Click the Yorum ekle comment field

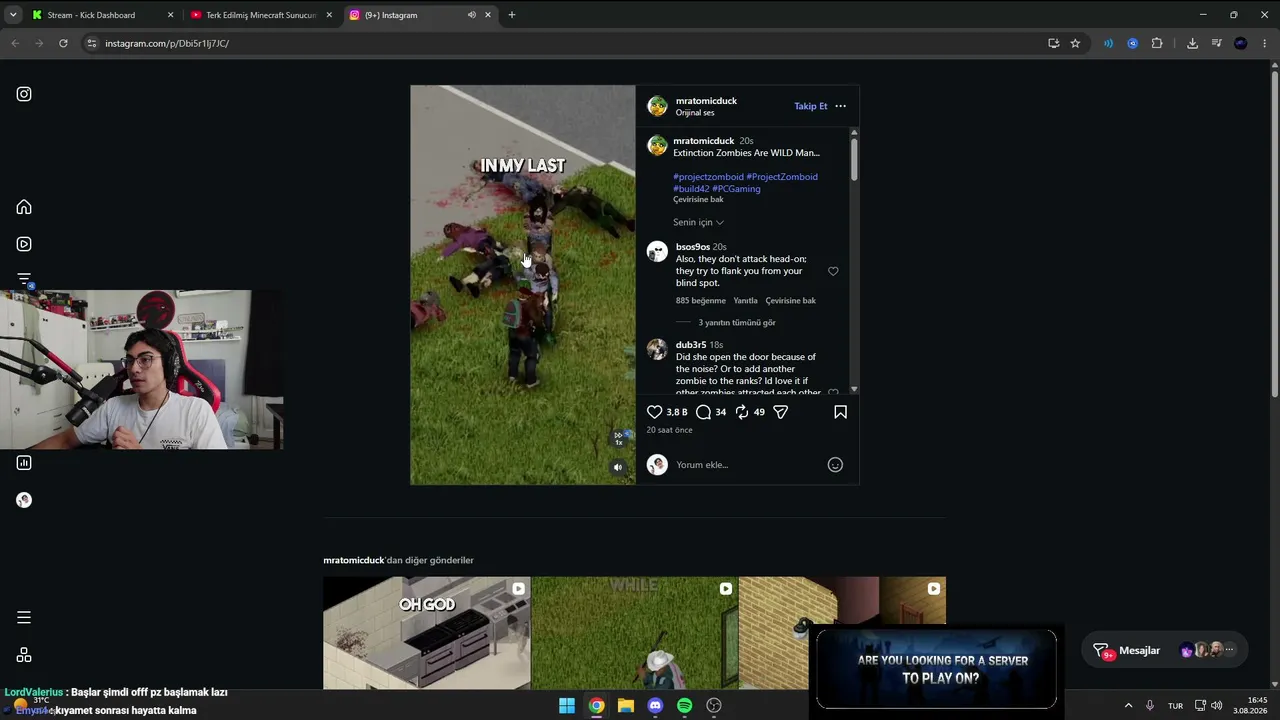coord(748,465)
